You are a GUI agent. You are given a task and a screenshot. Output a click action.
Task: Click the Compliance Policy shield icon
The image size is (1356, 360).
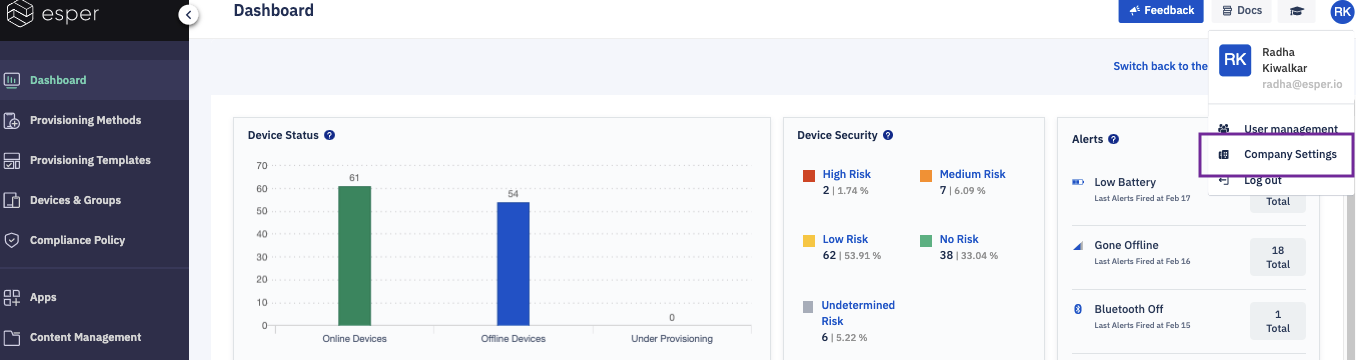click(x=12, y=241)
